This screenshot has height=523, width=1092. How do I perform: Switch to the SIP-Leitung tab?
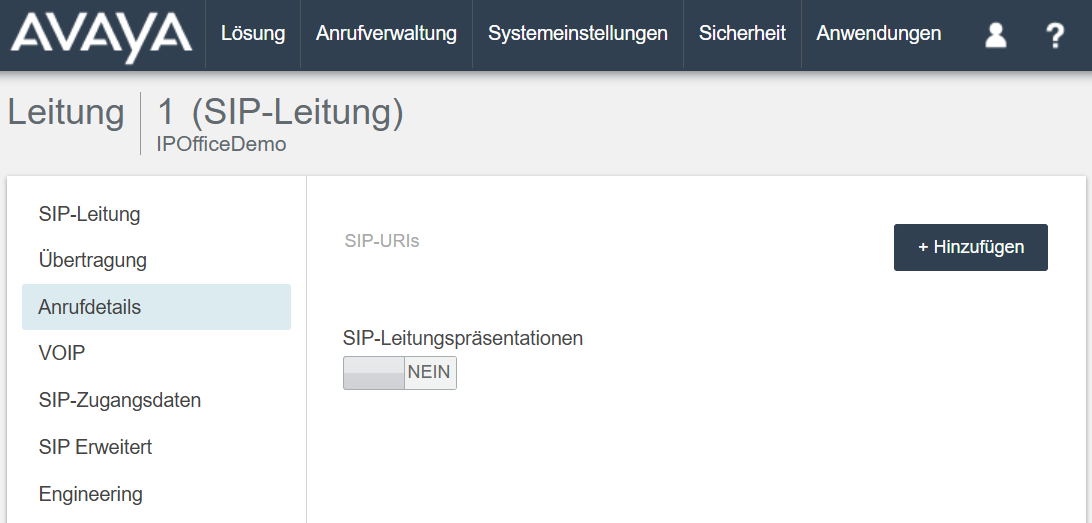coord(90,214)
